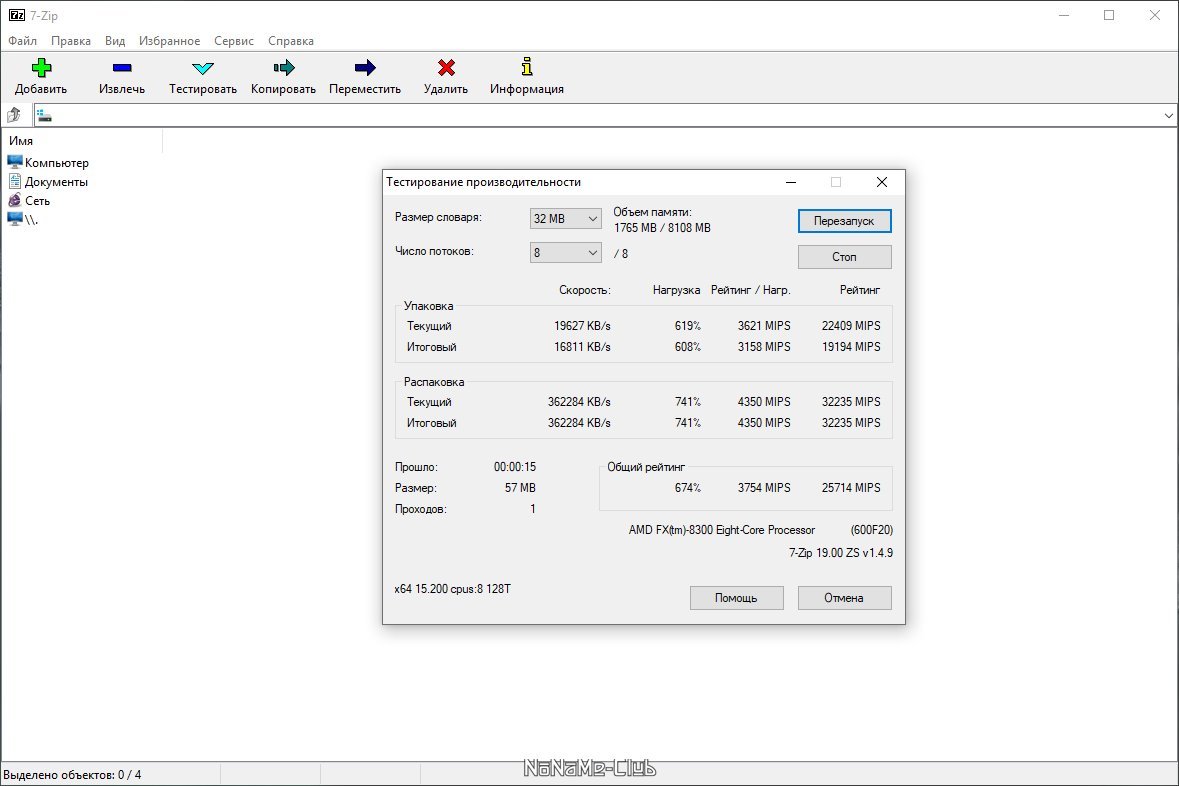Click the Тестирование производительности dialog title

(x=483, y=182)
